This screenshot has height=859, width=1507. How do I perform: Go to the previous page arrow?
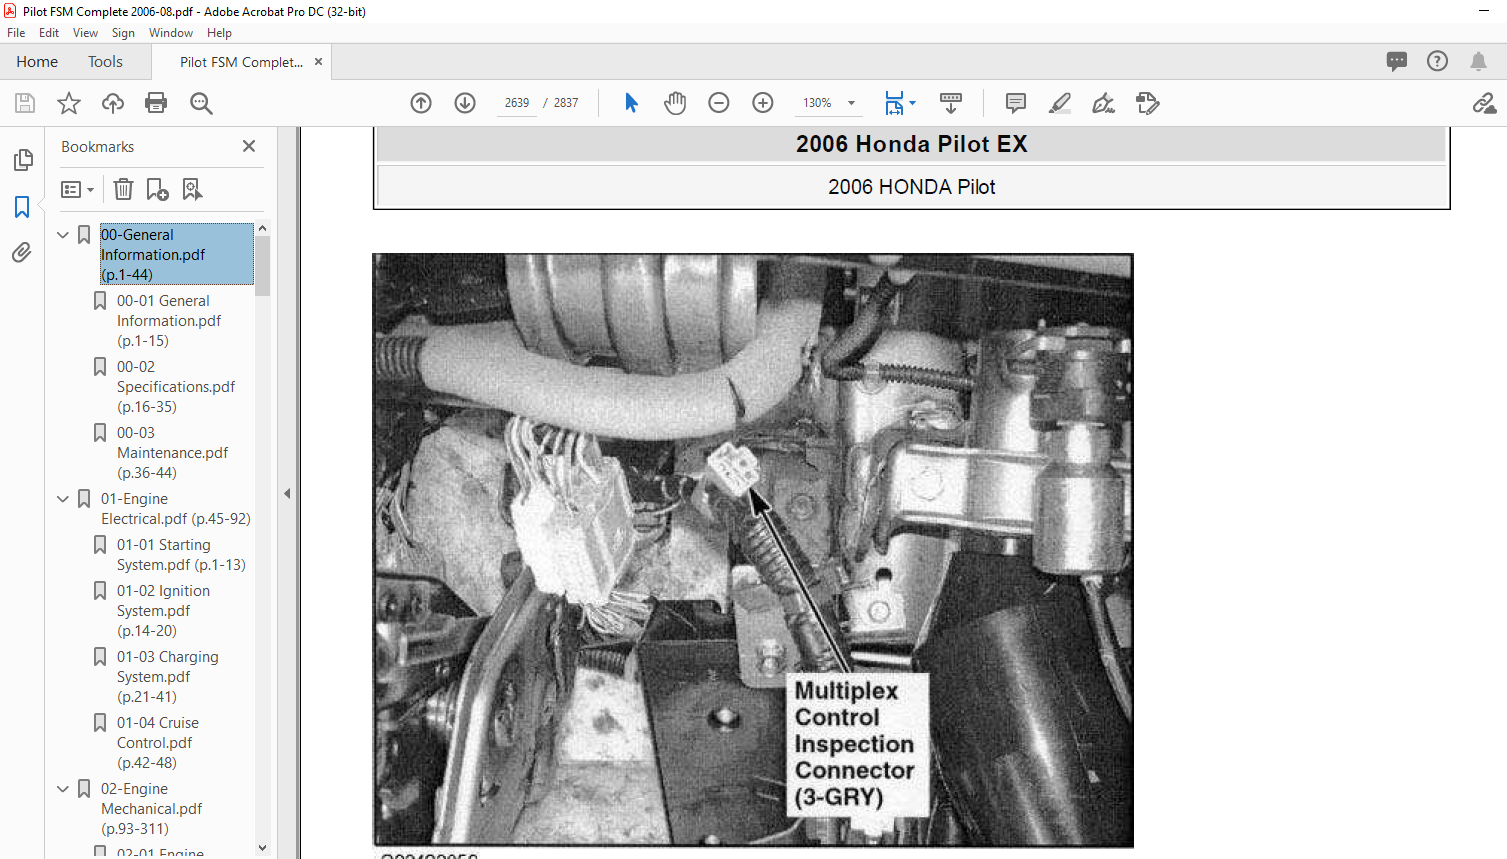click(x=421, y=103)
